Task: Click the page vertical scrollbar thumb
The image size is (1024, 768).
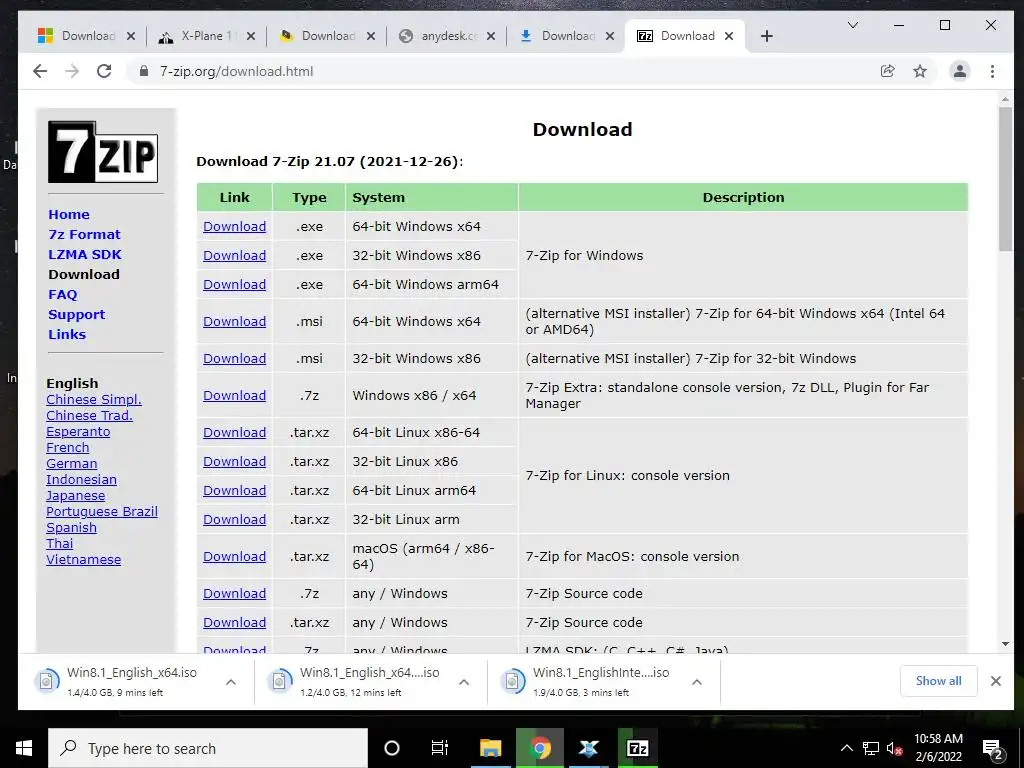Action: [x=1005, y=178]
